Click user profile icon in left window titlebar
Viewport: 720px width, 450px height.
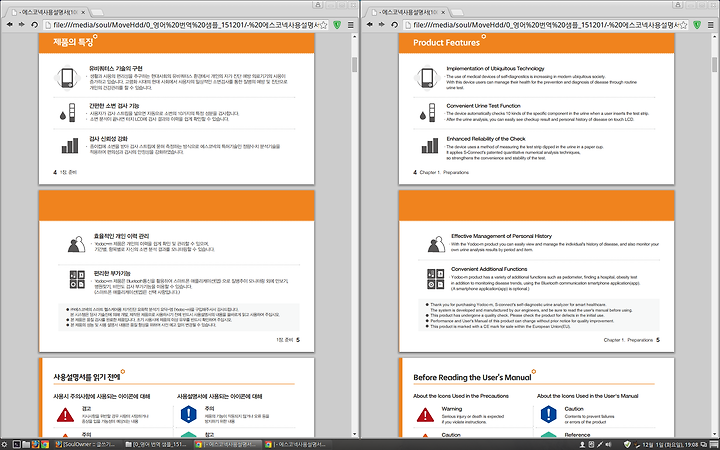click(317, 5)
